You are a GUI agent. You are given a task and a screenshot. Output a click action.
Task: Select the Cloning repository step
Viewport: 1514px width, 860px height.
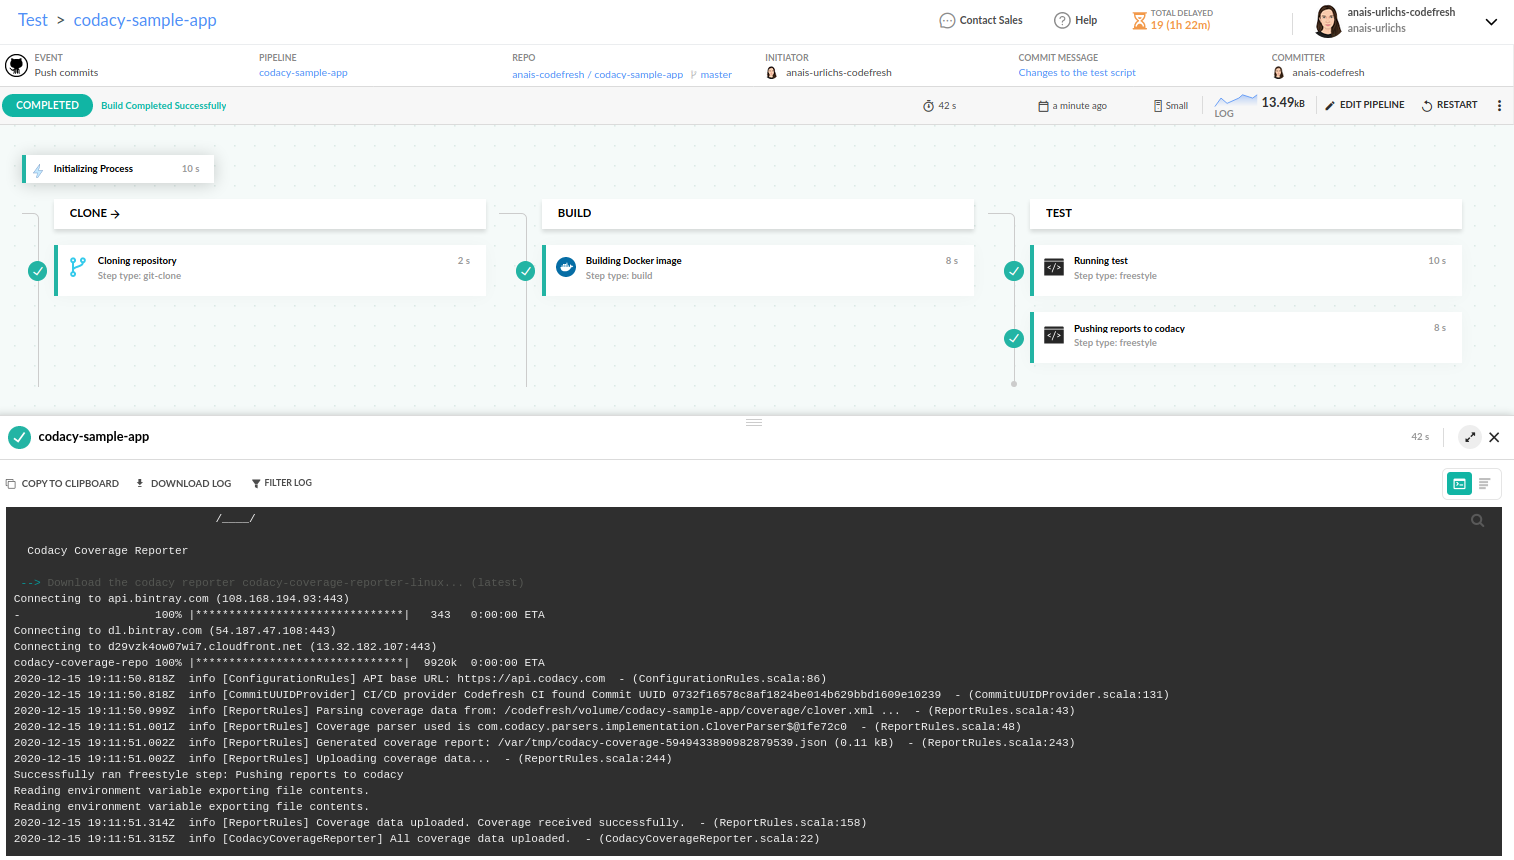[137, 261]
